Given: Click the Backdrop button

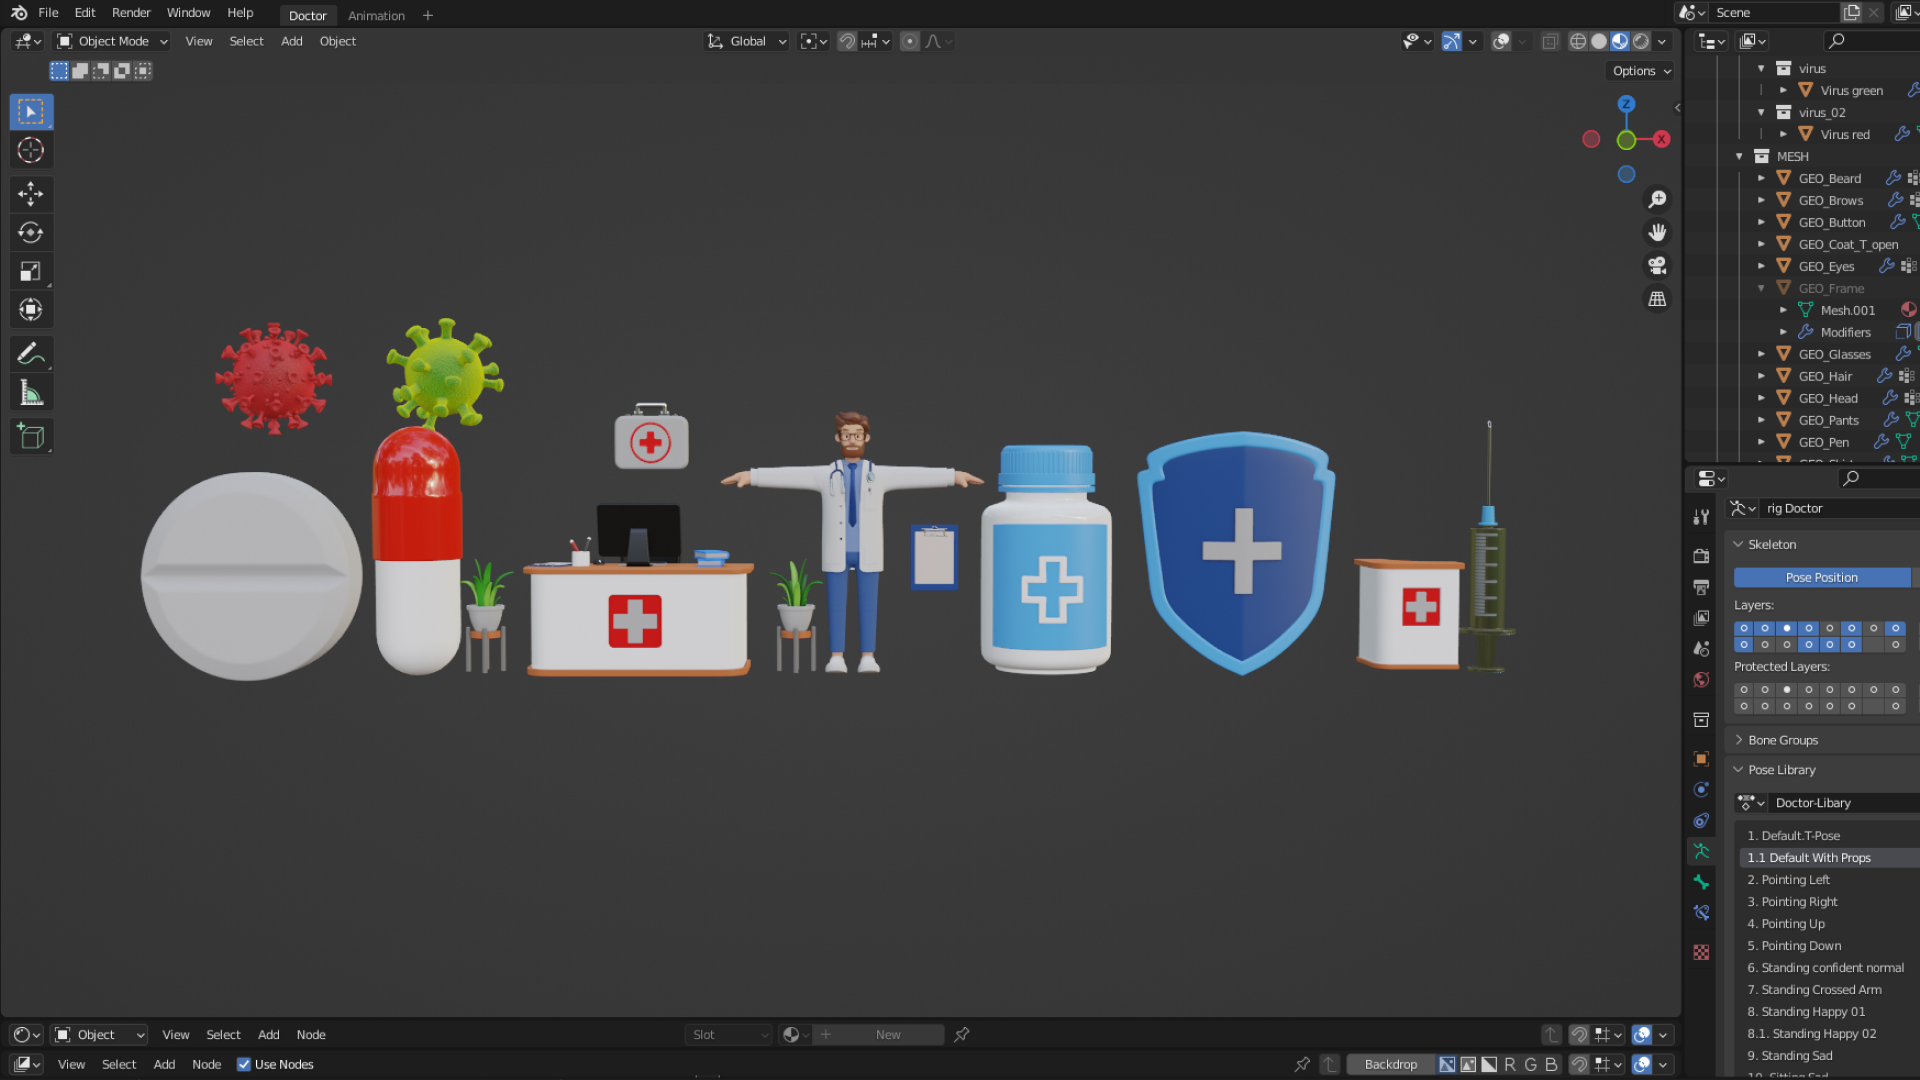Looking at the screenshot, I should pos(1390,1064).
